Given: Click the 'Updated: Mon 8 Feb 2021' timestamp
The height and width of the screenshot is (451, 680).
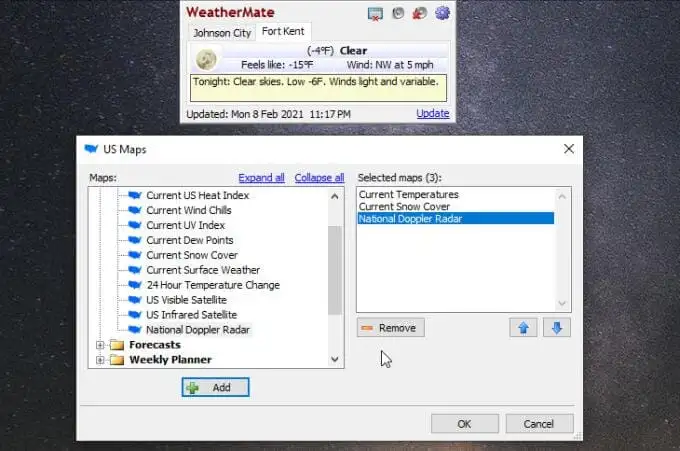Looking at the screenshot, I should tap(268, 114).
